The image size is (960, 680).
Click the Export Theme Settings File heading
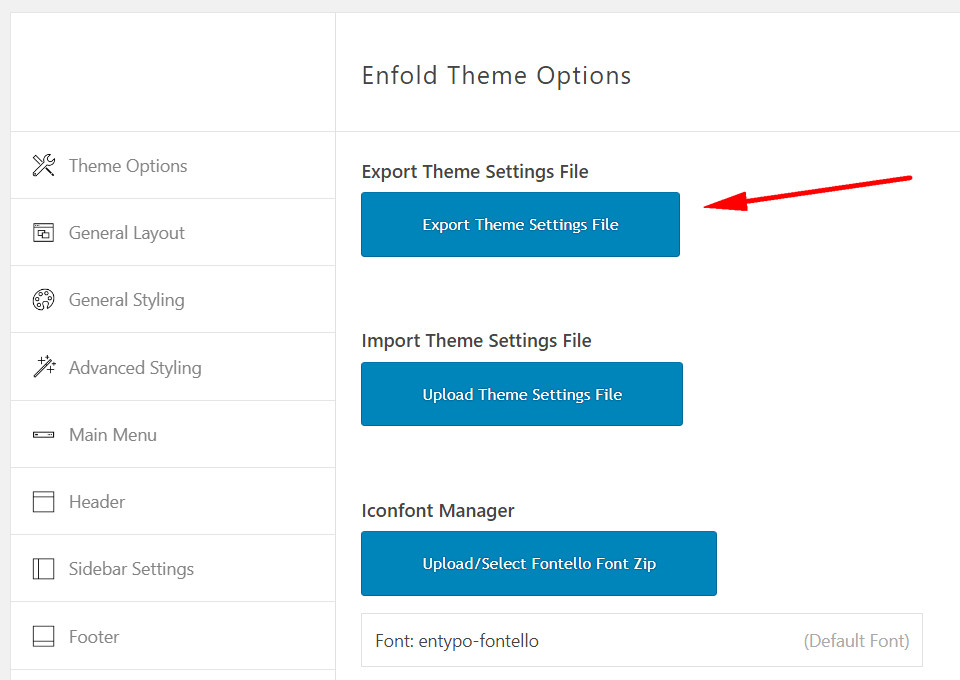pos(475,171)
